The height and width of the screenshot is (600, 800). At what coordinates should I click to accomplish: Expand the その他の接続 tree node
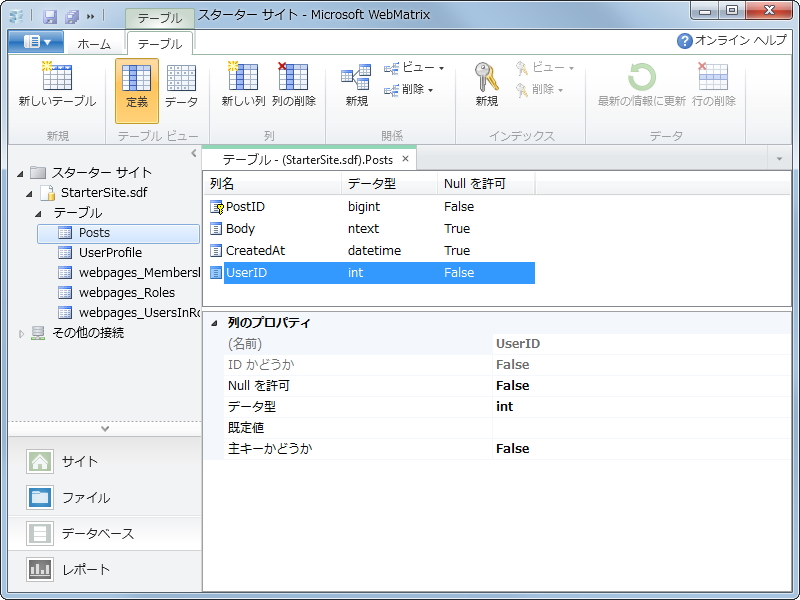21,334
